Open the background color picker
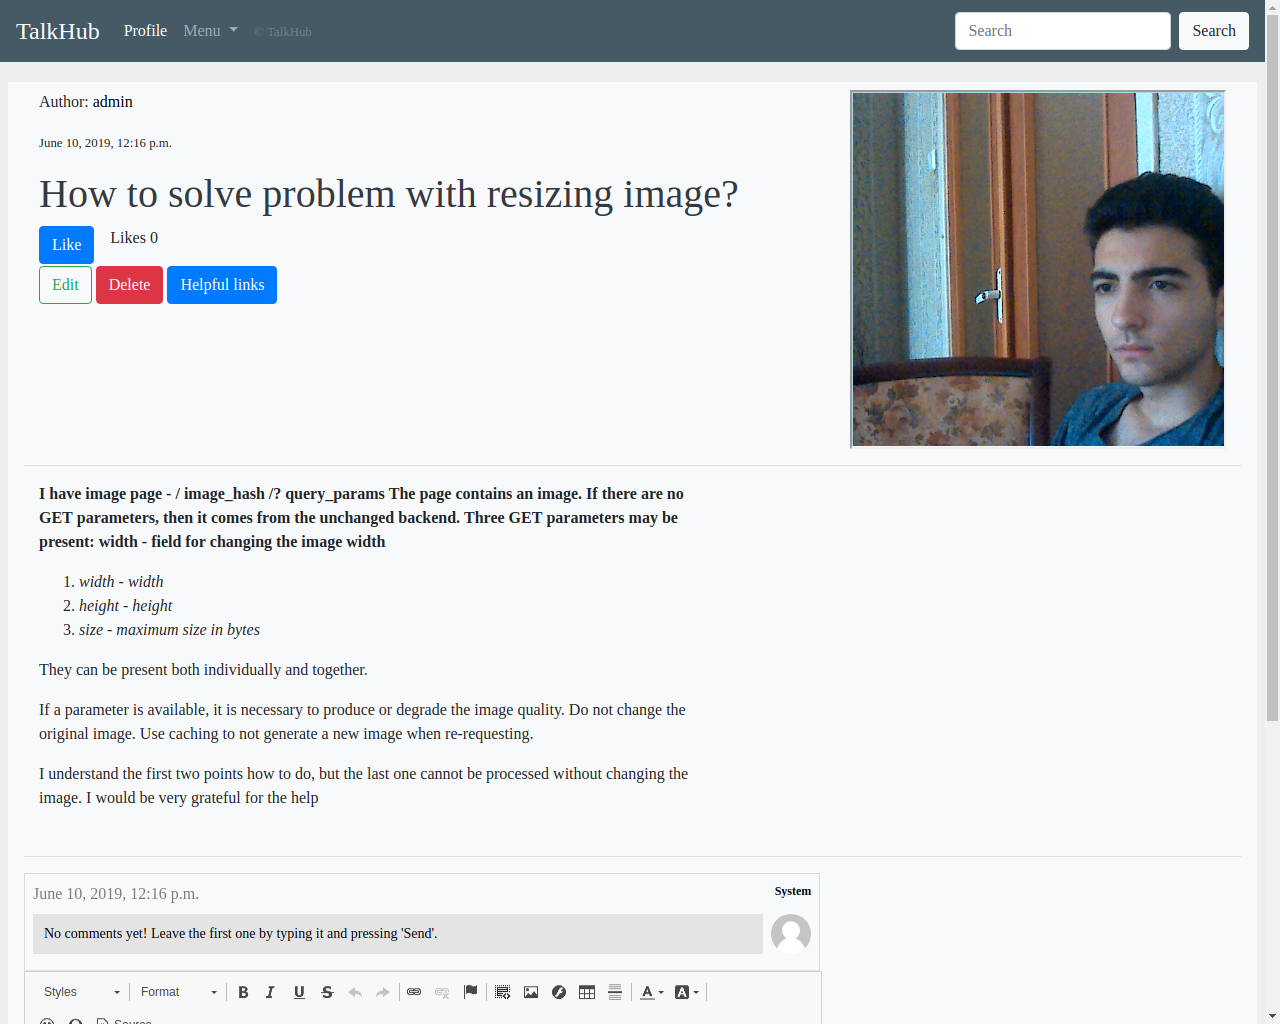Viewport: 1280px width, 1024px height. click(x=687, y=992)
